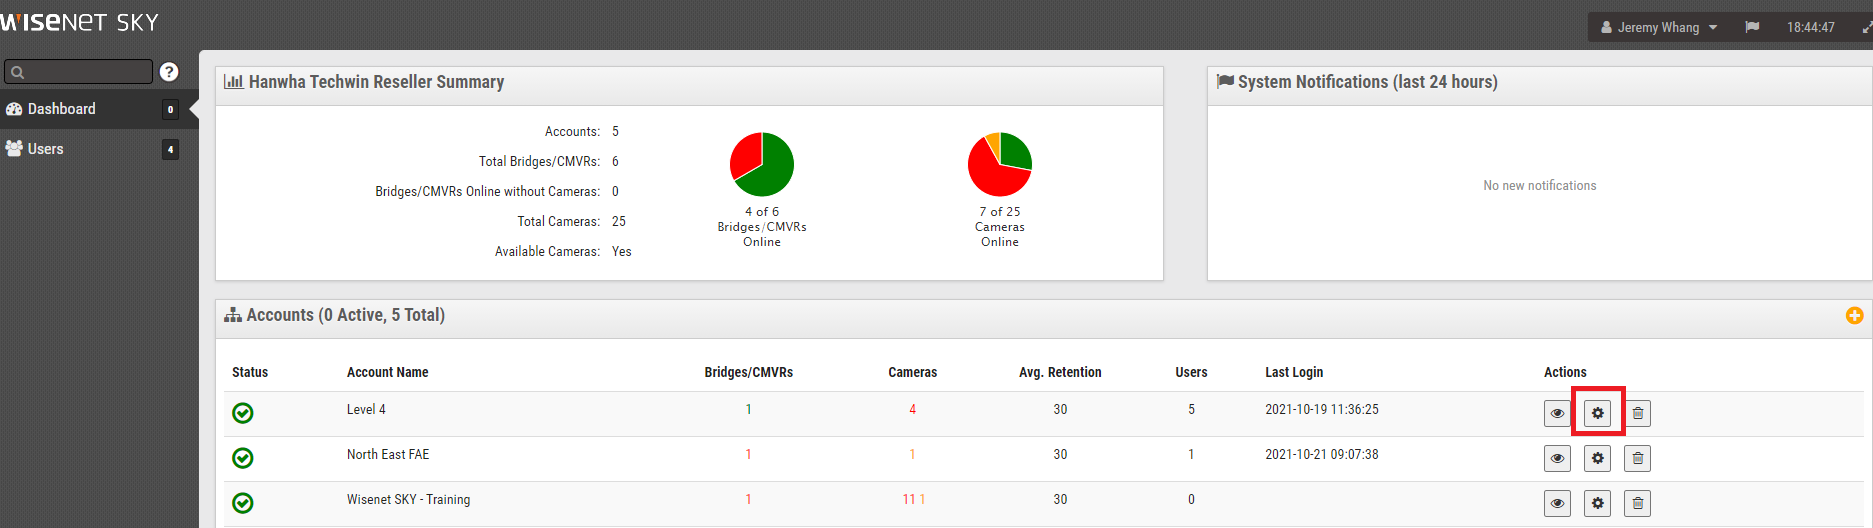Screen dimensions: 1873x528
Task: Click the Dashboard count badge
Action: (170, 109)
